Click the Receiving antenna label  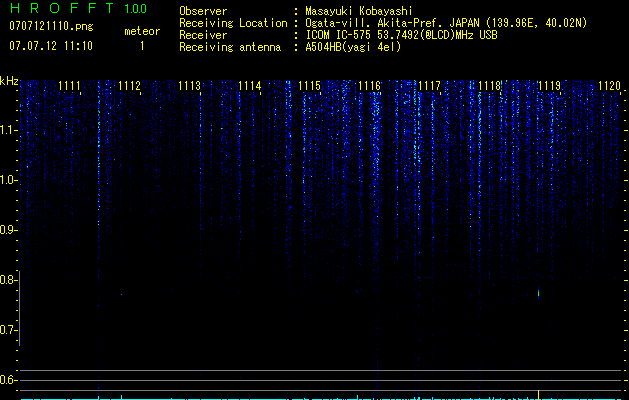coord(230,47)
